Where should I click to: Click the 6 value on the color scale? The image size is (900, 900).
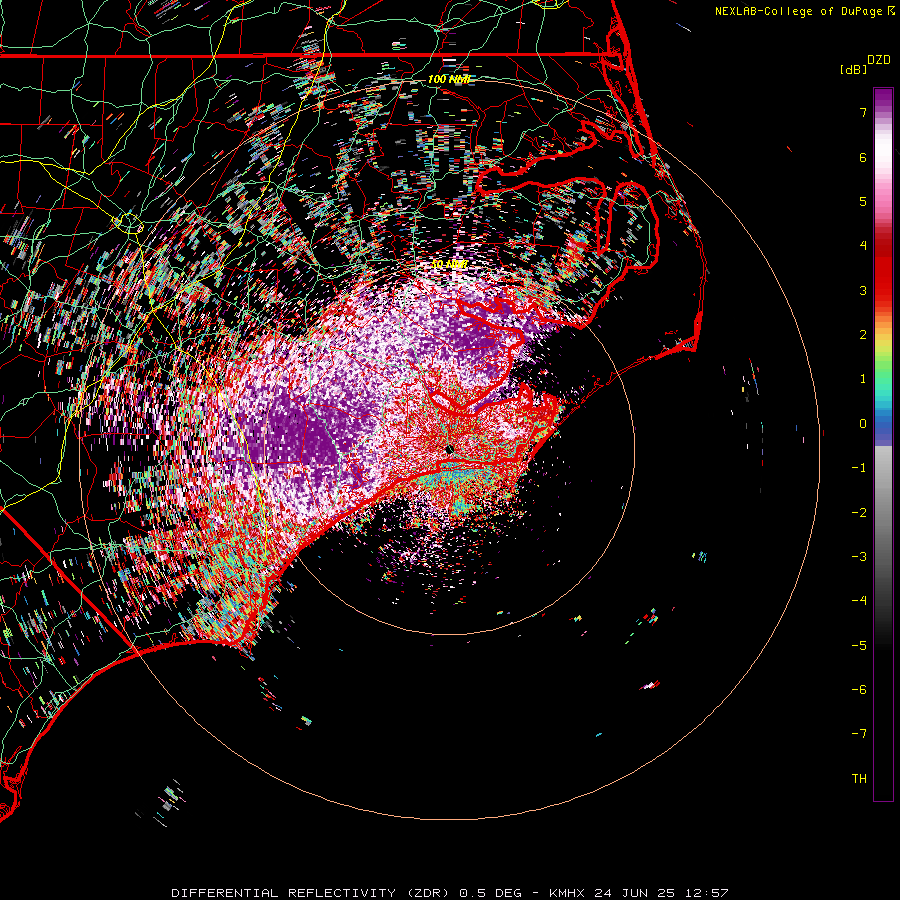[863, 157]
